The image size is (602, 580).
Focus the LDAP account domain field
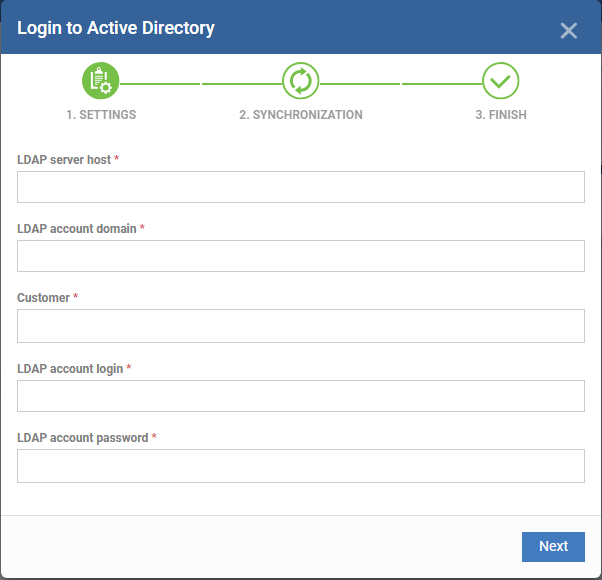coord(301,256)
